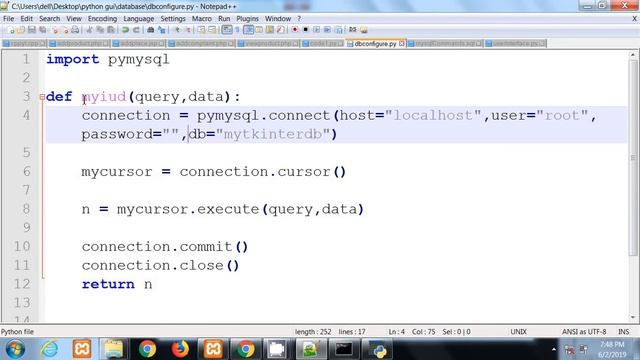Toggle the INS insert mode indicator
Image resolution: width=640 pixels, height=360 pixels.
pos(623,332)
